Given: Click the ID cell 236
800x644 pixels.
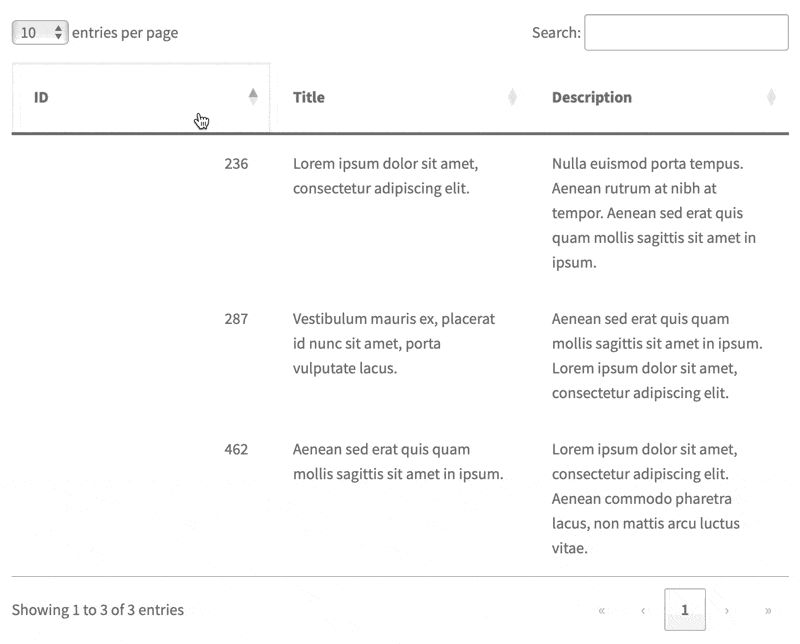Looking at the screenshot, I should pos(236,164).
